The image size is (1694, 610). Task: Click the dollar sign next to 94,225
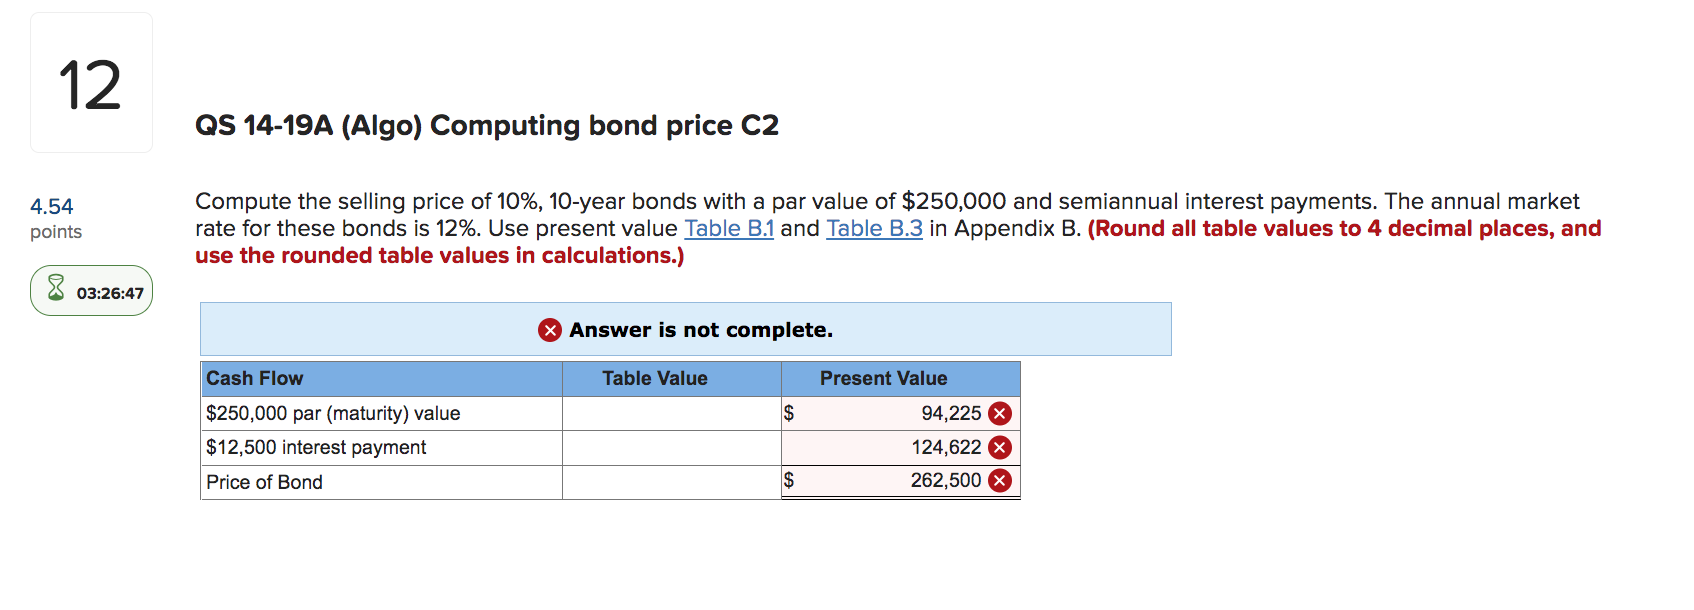tap(789, 413)
